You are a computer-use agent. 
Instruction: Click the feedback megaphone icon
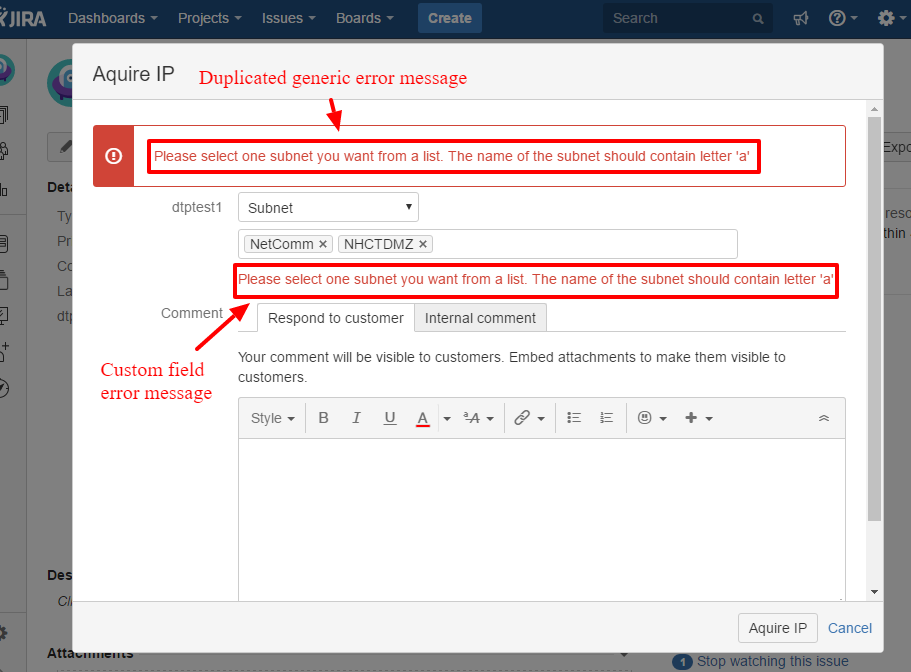pyautogui.click(x=800, y=18)
